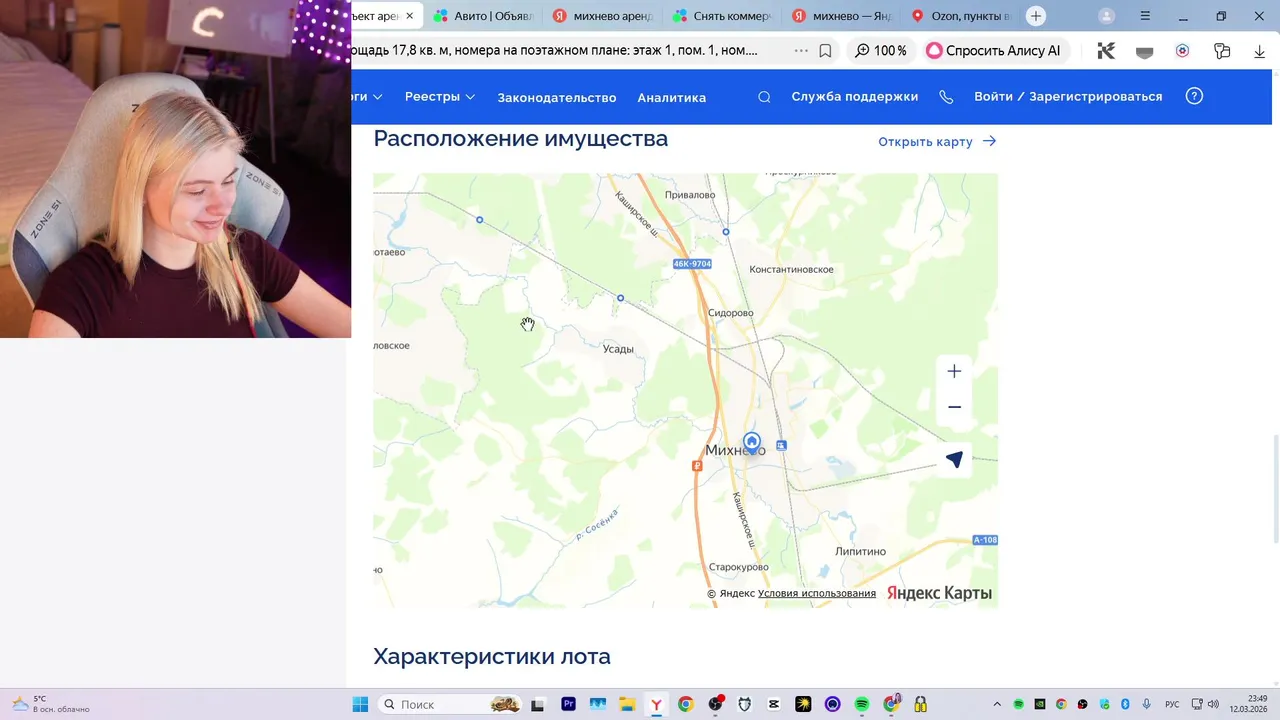The width and height of the screenshot is (1280, 720).
Task: Close the active tab with X
Action: [x=409, y=16]
